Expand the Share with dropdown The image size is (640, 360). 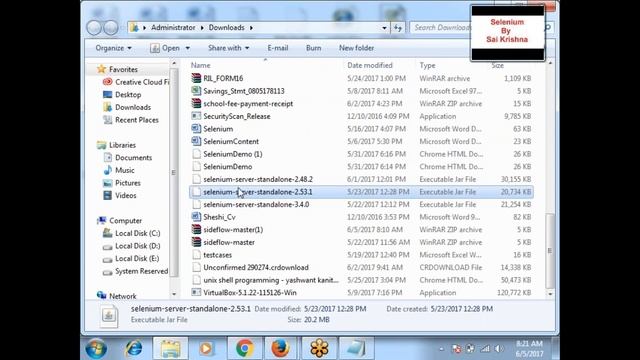click(229, 48)
